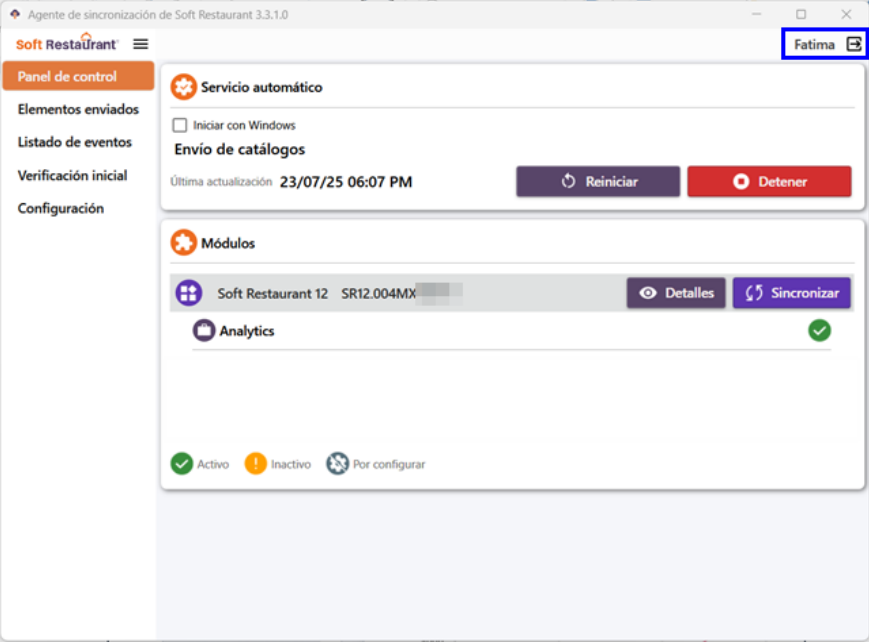
Task: Click the Módulos puzzle icon
Action: pos(183,243)
